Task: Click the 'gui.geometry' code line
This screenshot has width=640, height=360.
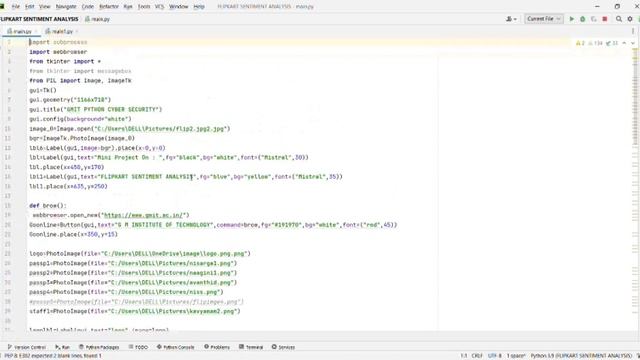Action: 70,100
